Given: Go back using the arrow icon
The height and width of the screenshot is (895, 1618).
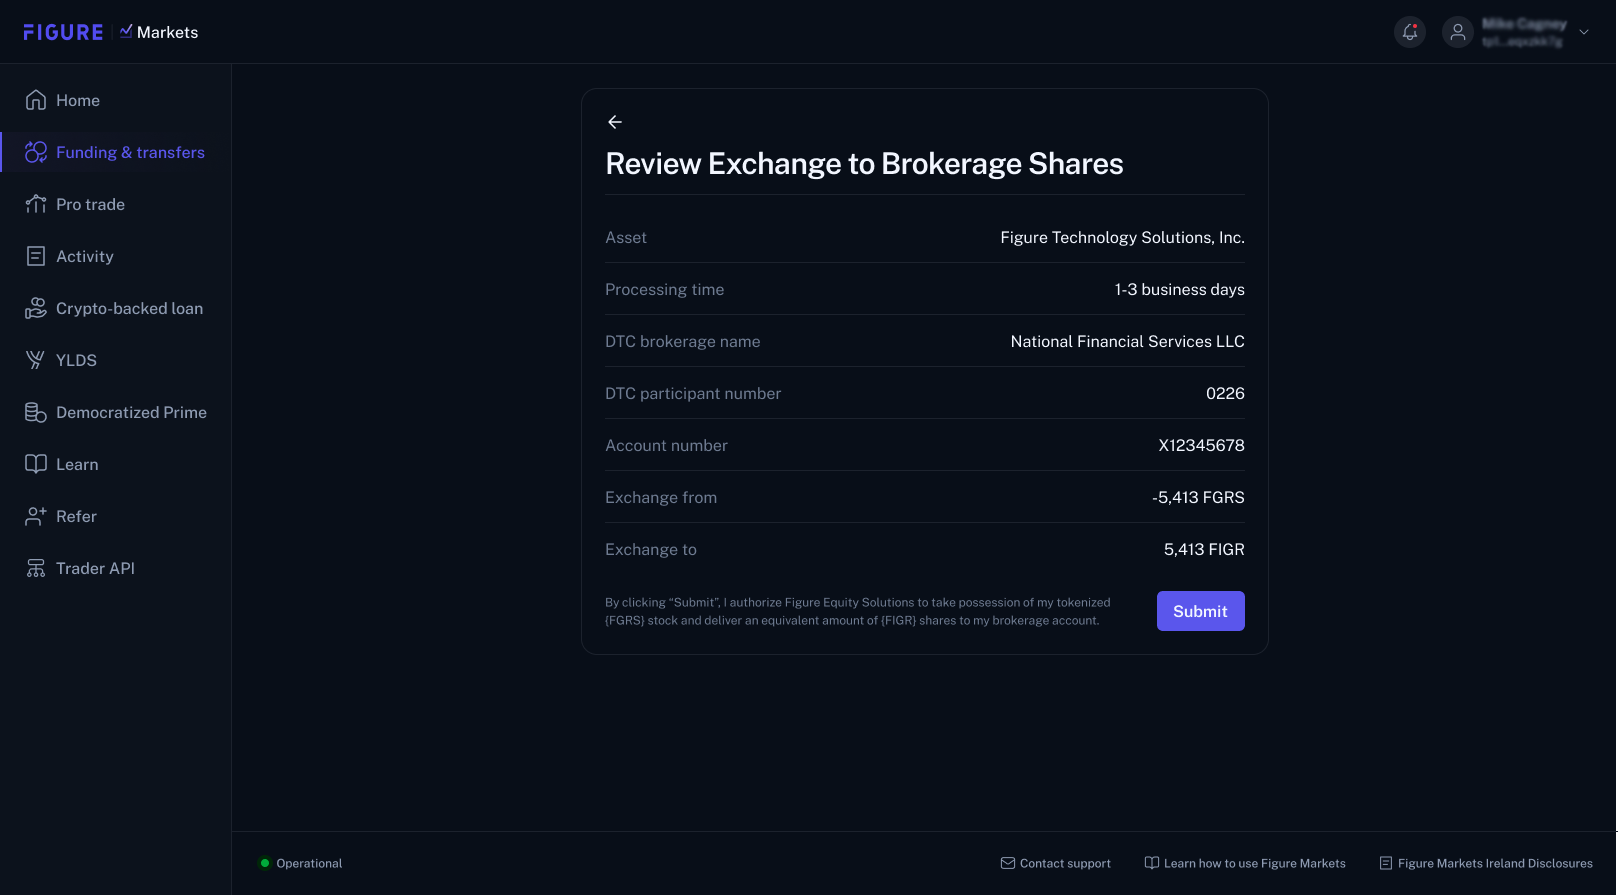Looking at the screenshot, I should pos(615,122).
